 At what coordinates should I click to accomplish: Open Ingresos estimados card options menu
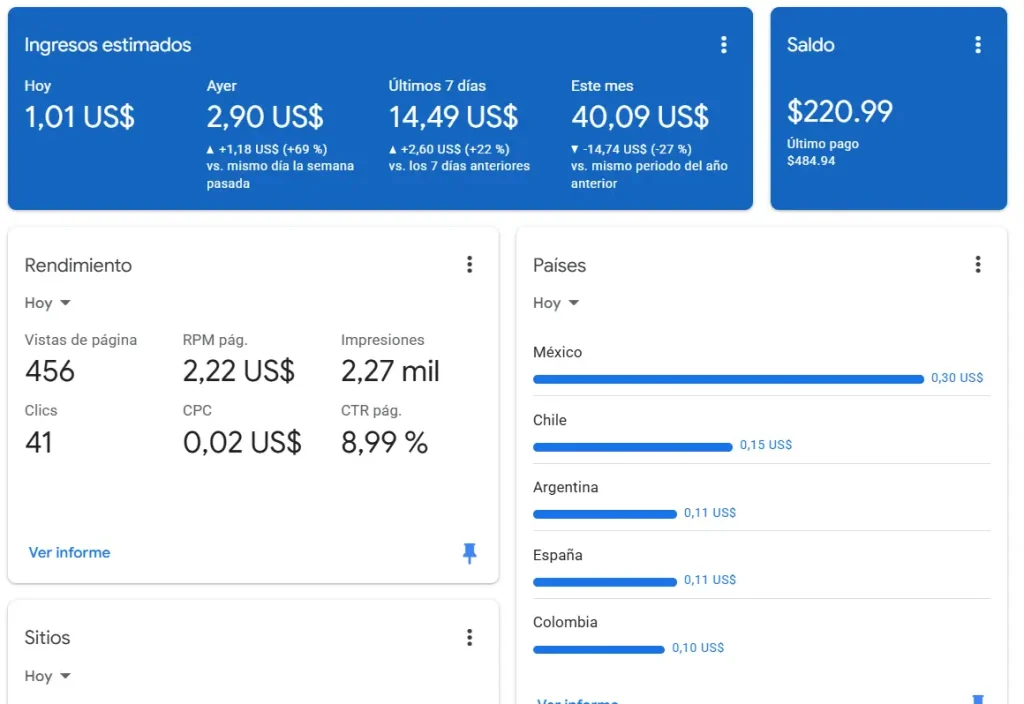(x=724, y=45)
